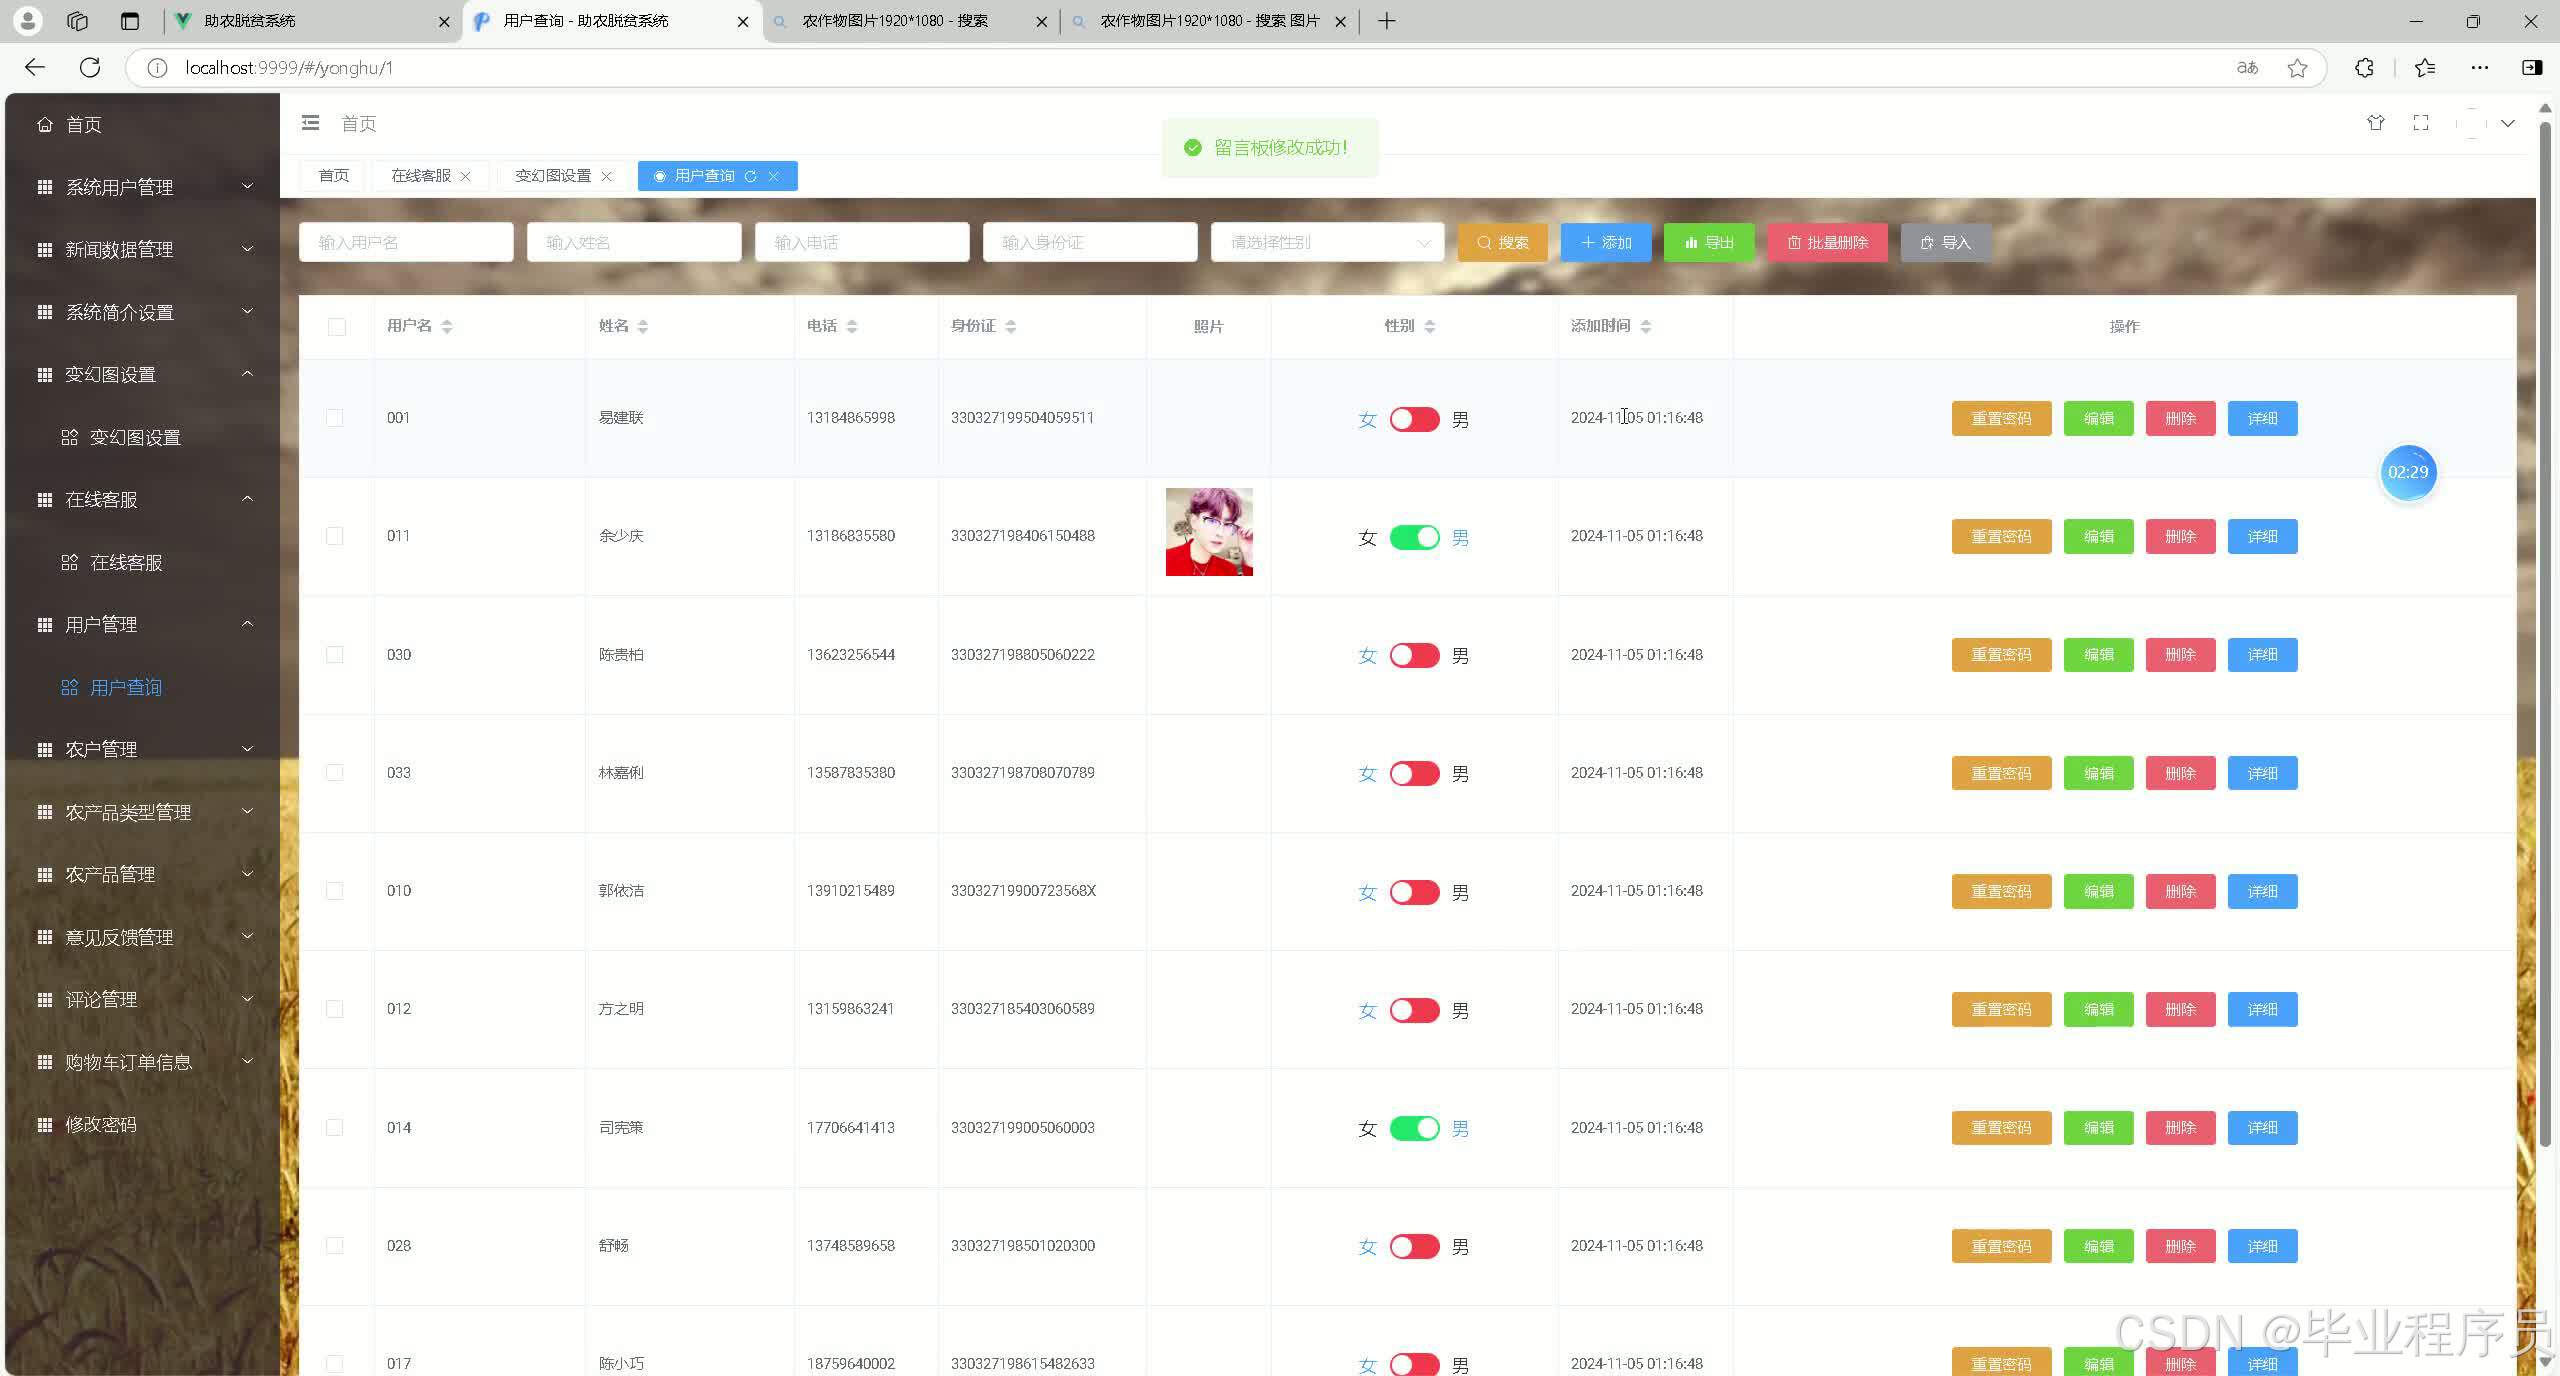Open the 修改密码 sidebar item
Image resolution: width=2560 pixels, height=1376 pixels.
(142, 1124)
